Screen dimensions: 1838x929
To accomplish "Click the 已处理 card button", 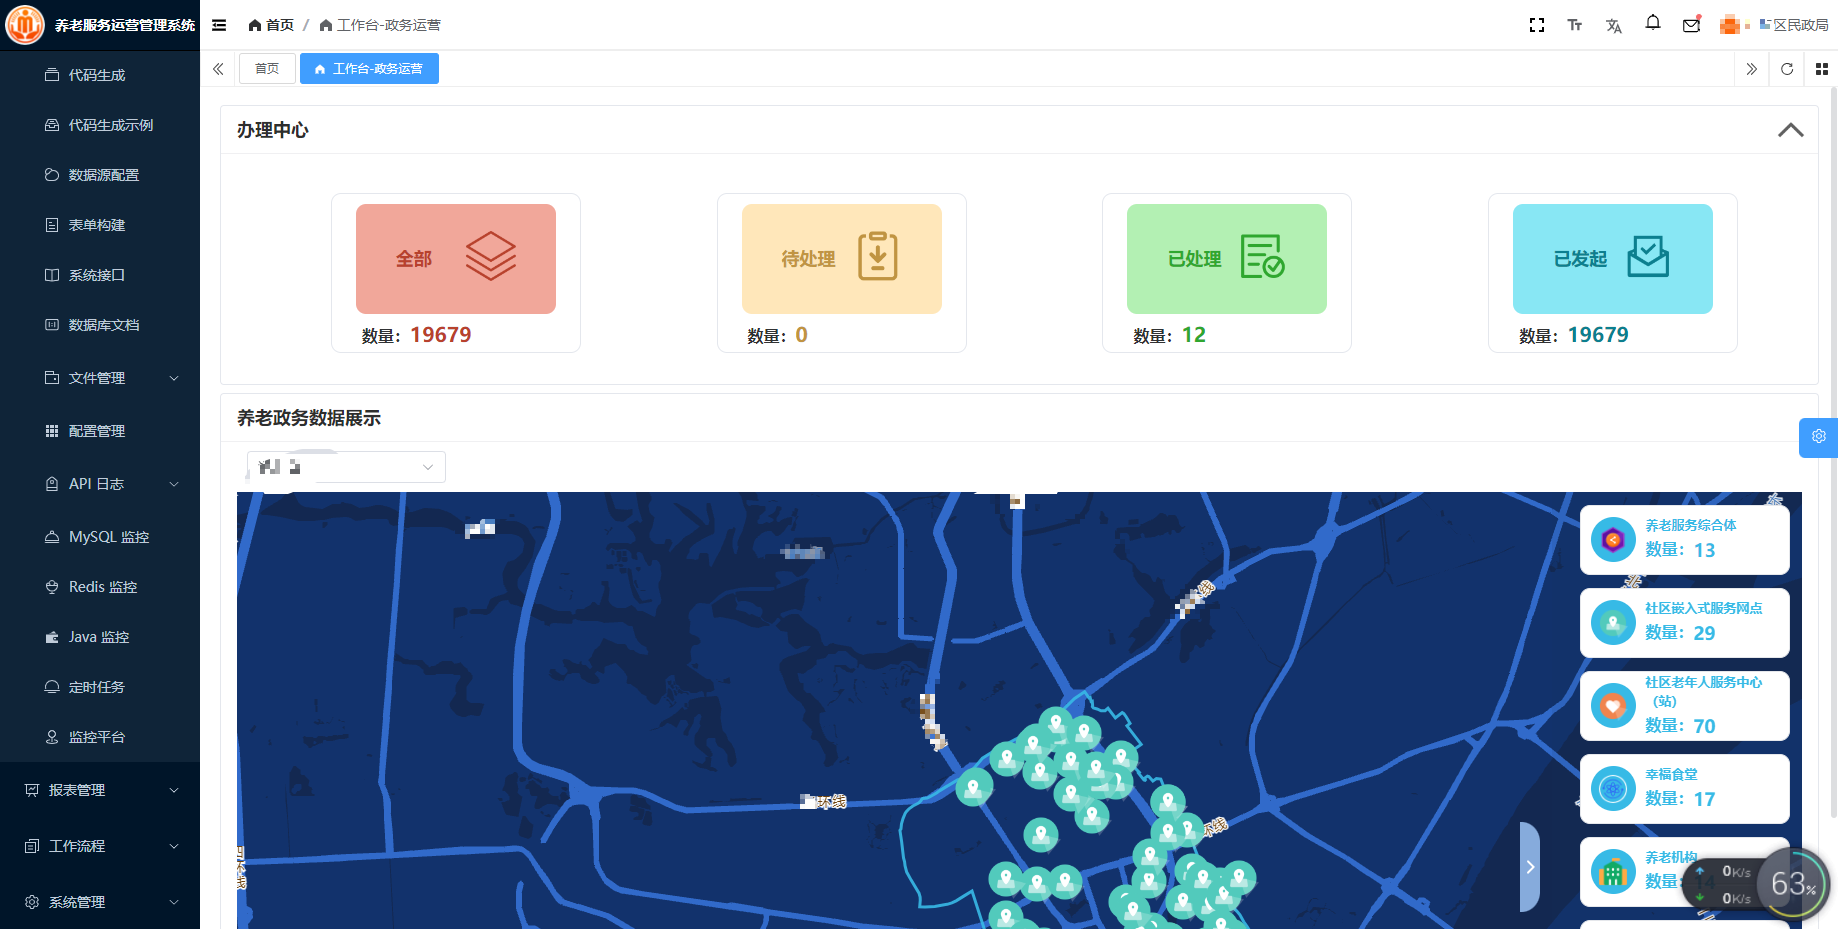I will 1227,259.
